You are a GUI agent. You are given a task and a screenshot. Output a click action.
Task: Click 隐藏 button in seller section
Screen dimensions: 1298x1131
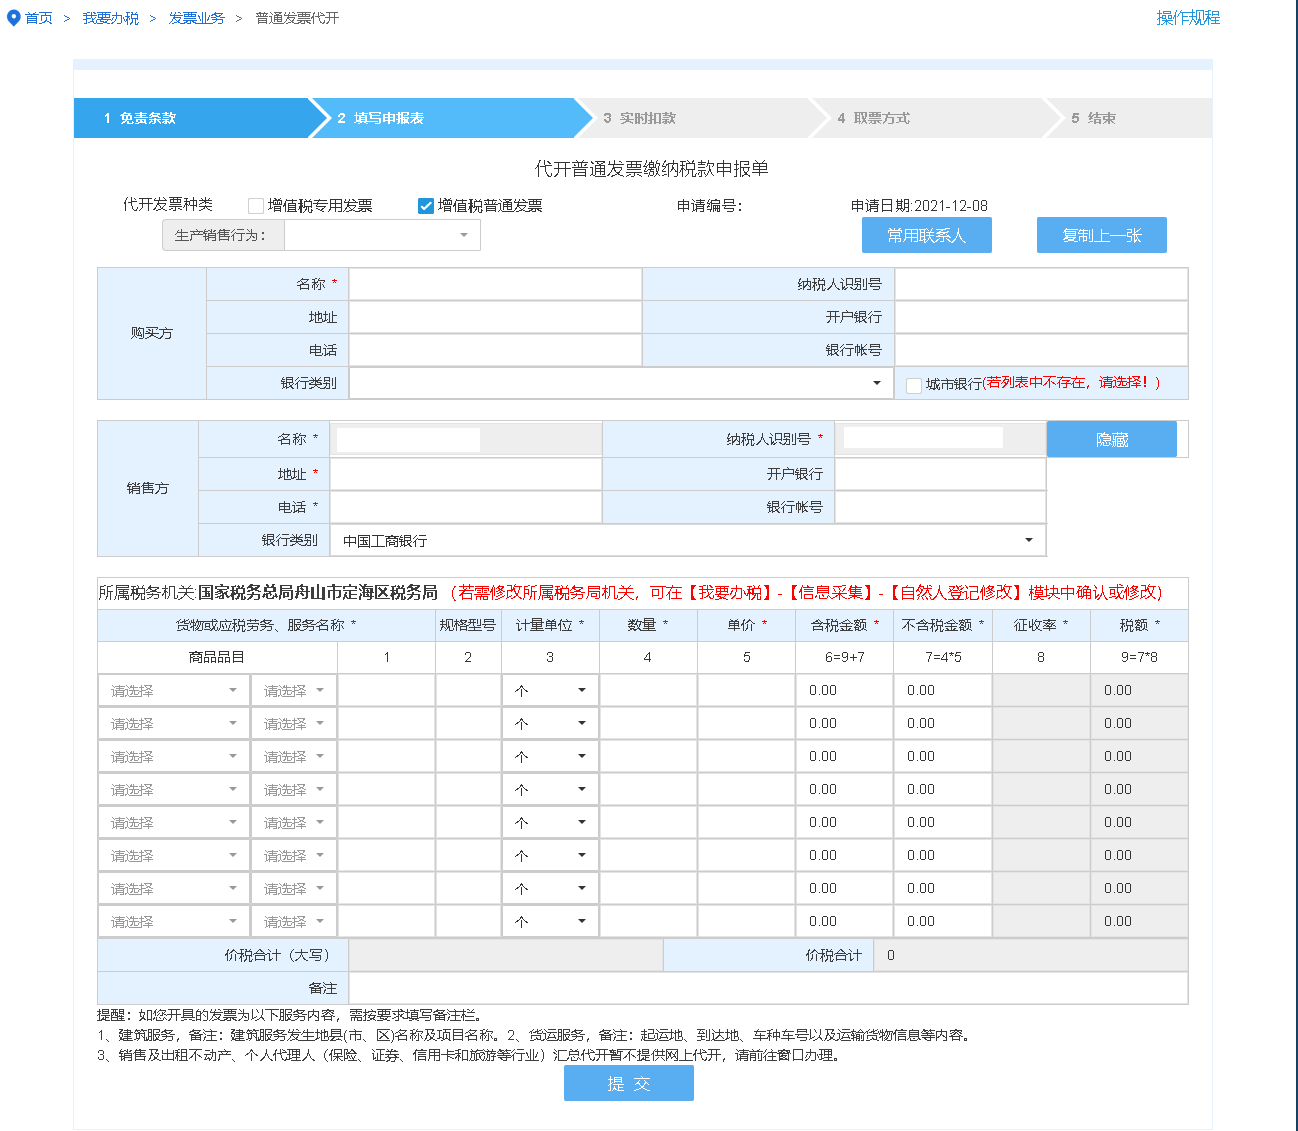point(1112,439)
